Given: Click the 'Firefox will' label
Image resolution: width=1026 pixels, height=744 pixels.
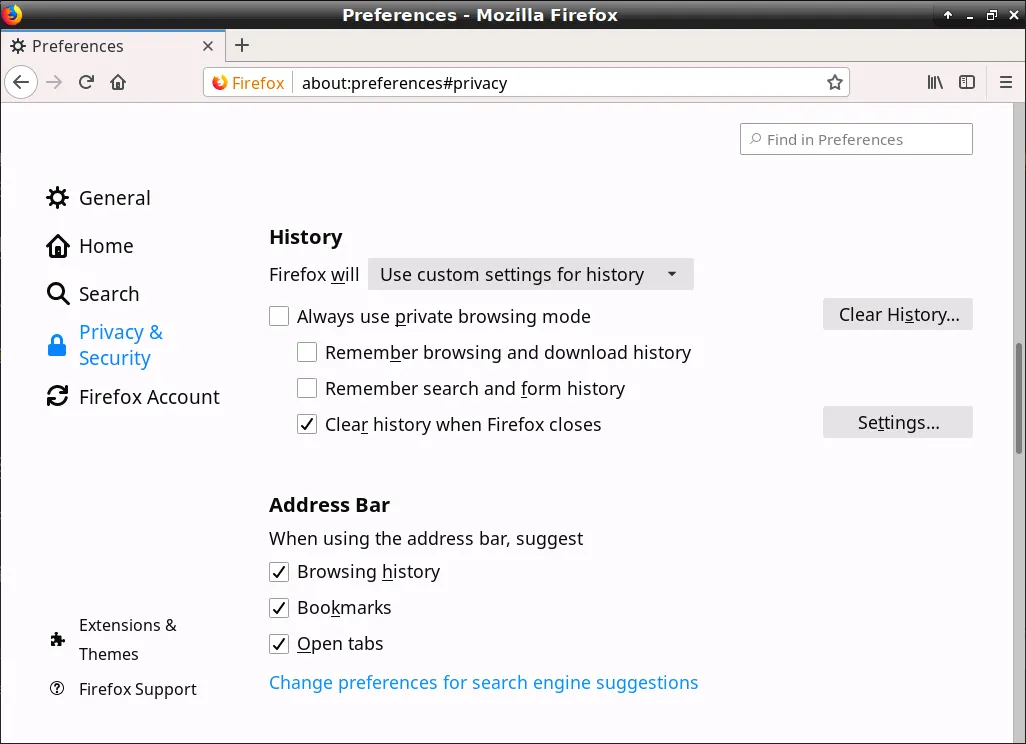Looking at the screenshot, I should click(x=314, y=274).
